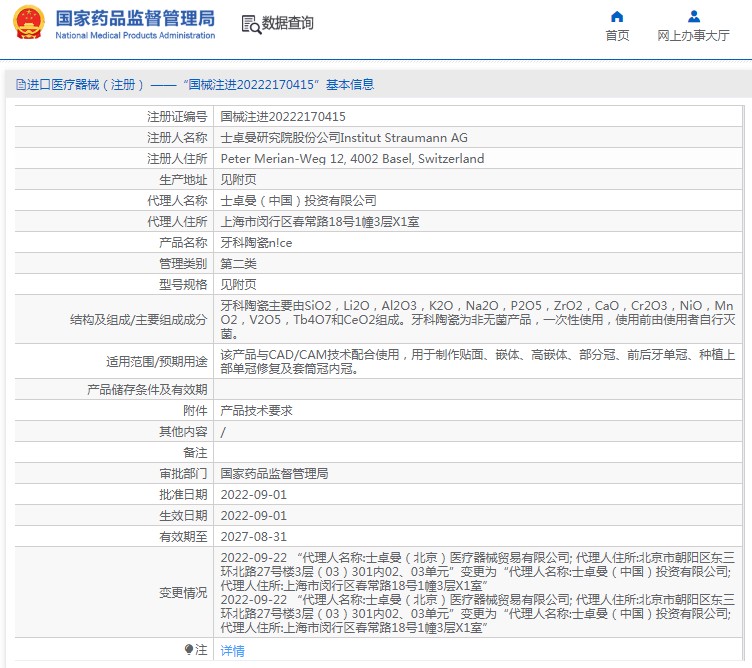Click product name 牙科陶瓷n!ce
752x668 pixels.
(256, 243)
